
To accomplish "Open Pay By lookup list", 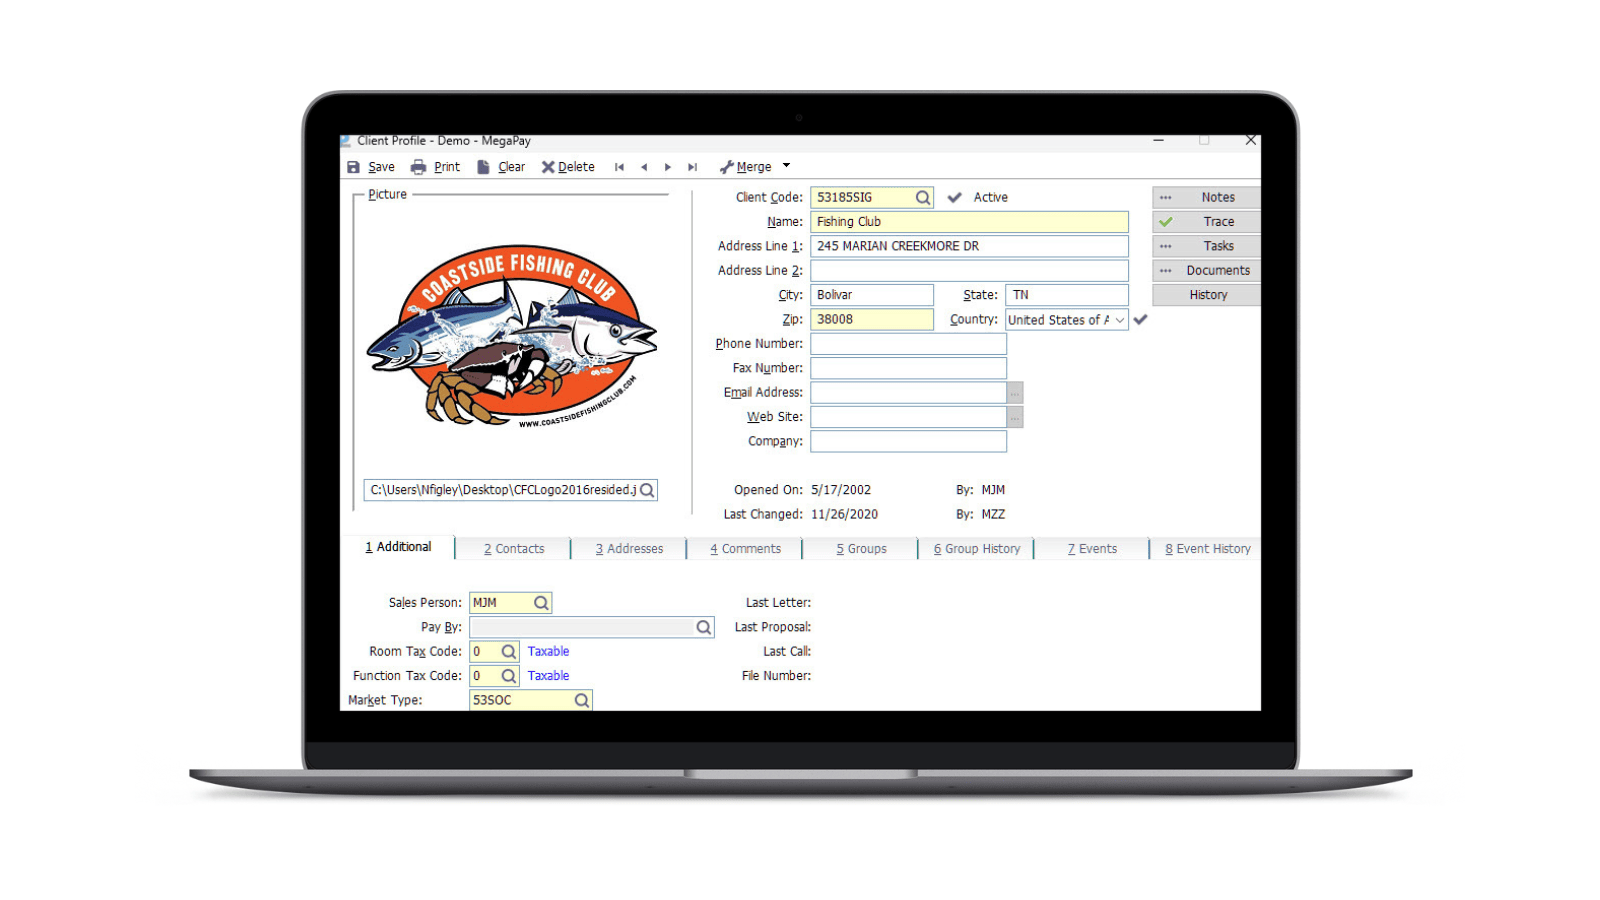I will click(703, 627).
